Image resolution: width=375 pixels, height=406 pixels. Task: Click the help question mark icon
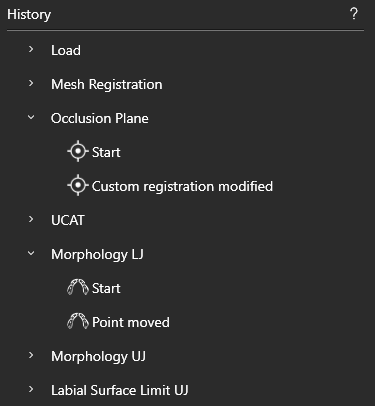tap(354, 14)
